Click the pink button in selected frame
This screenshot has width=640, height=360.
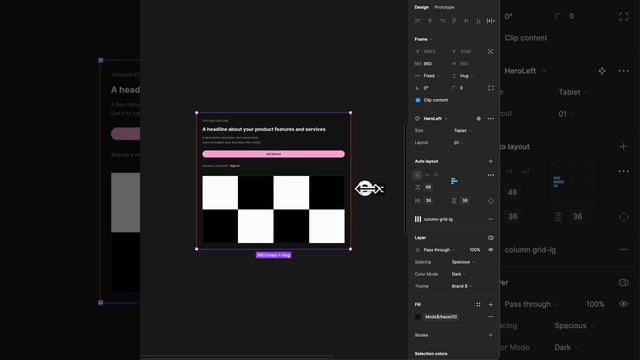click(x=273, y=154)
